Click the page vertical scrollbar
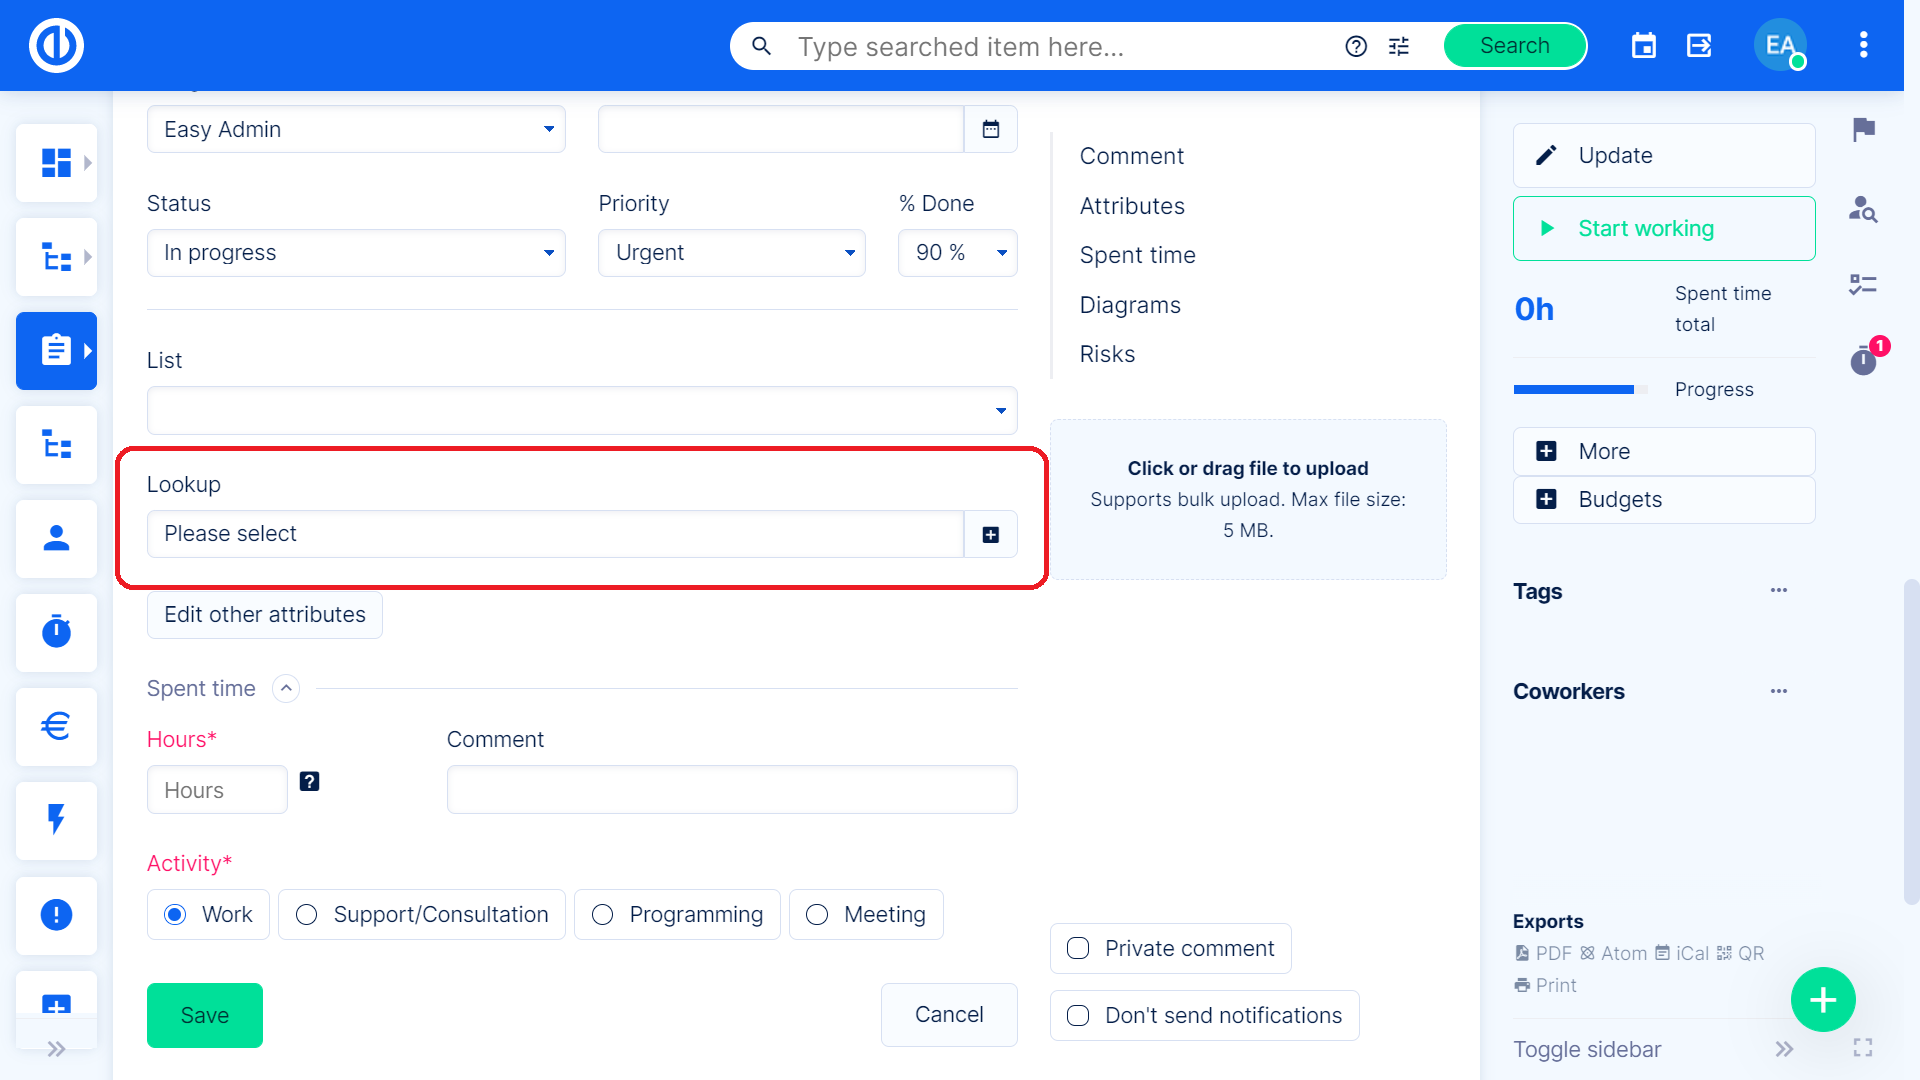 [1911, 740]
